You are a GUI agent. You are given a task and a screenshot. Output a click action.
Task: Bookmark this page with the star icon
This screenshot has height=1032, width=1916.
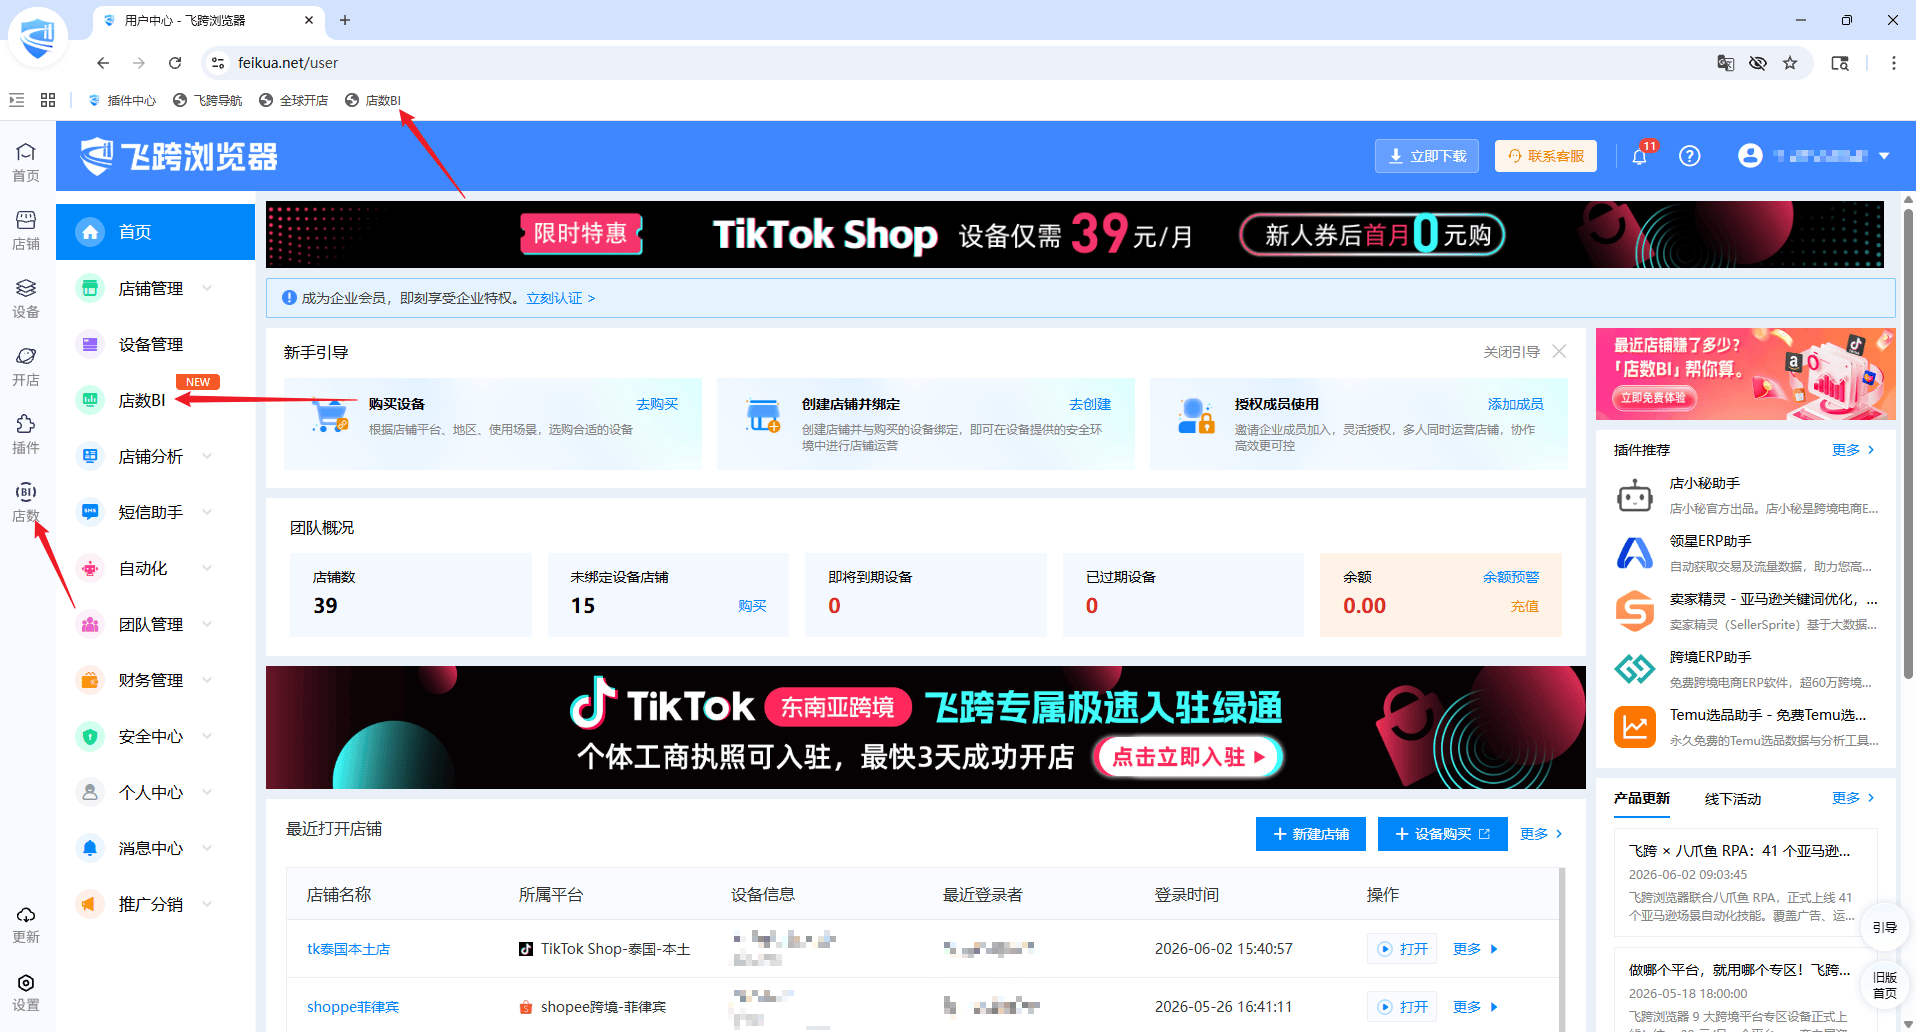point(1790,63)
